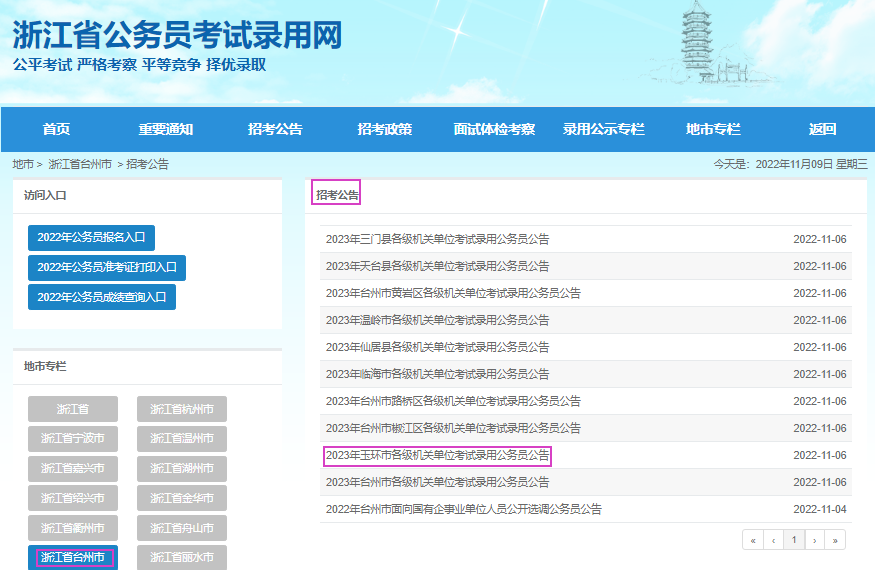The height and width of the screenshot is (570, 875).
Task: Jump to last page using » pagination arrow
Action: (x=835, y=540)
